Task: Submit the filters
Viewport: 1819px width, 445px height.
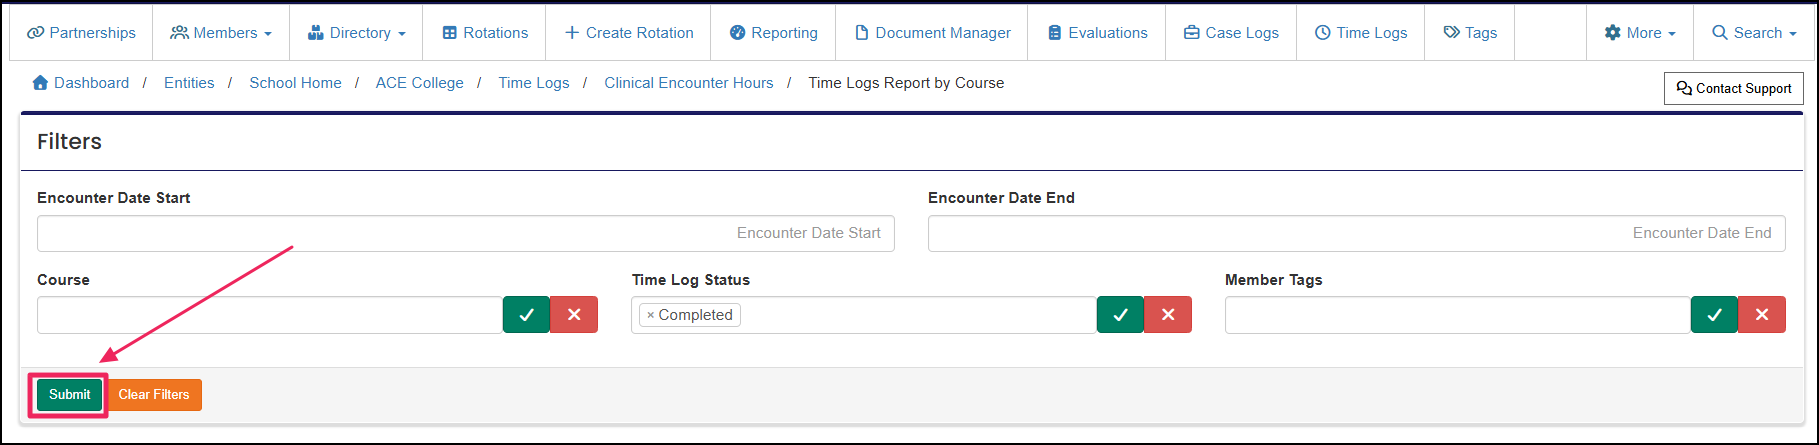Action: (70, 395)
